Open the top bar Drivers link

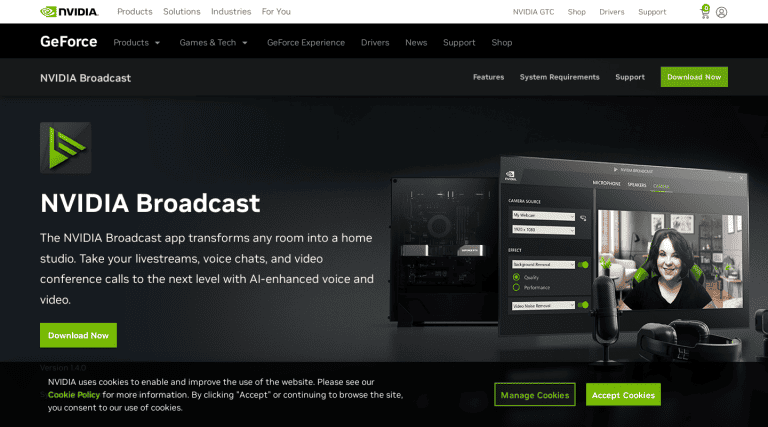tap(612, 12)
